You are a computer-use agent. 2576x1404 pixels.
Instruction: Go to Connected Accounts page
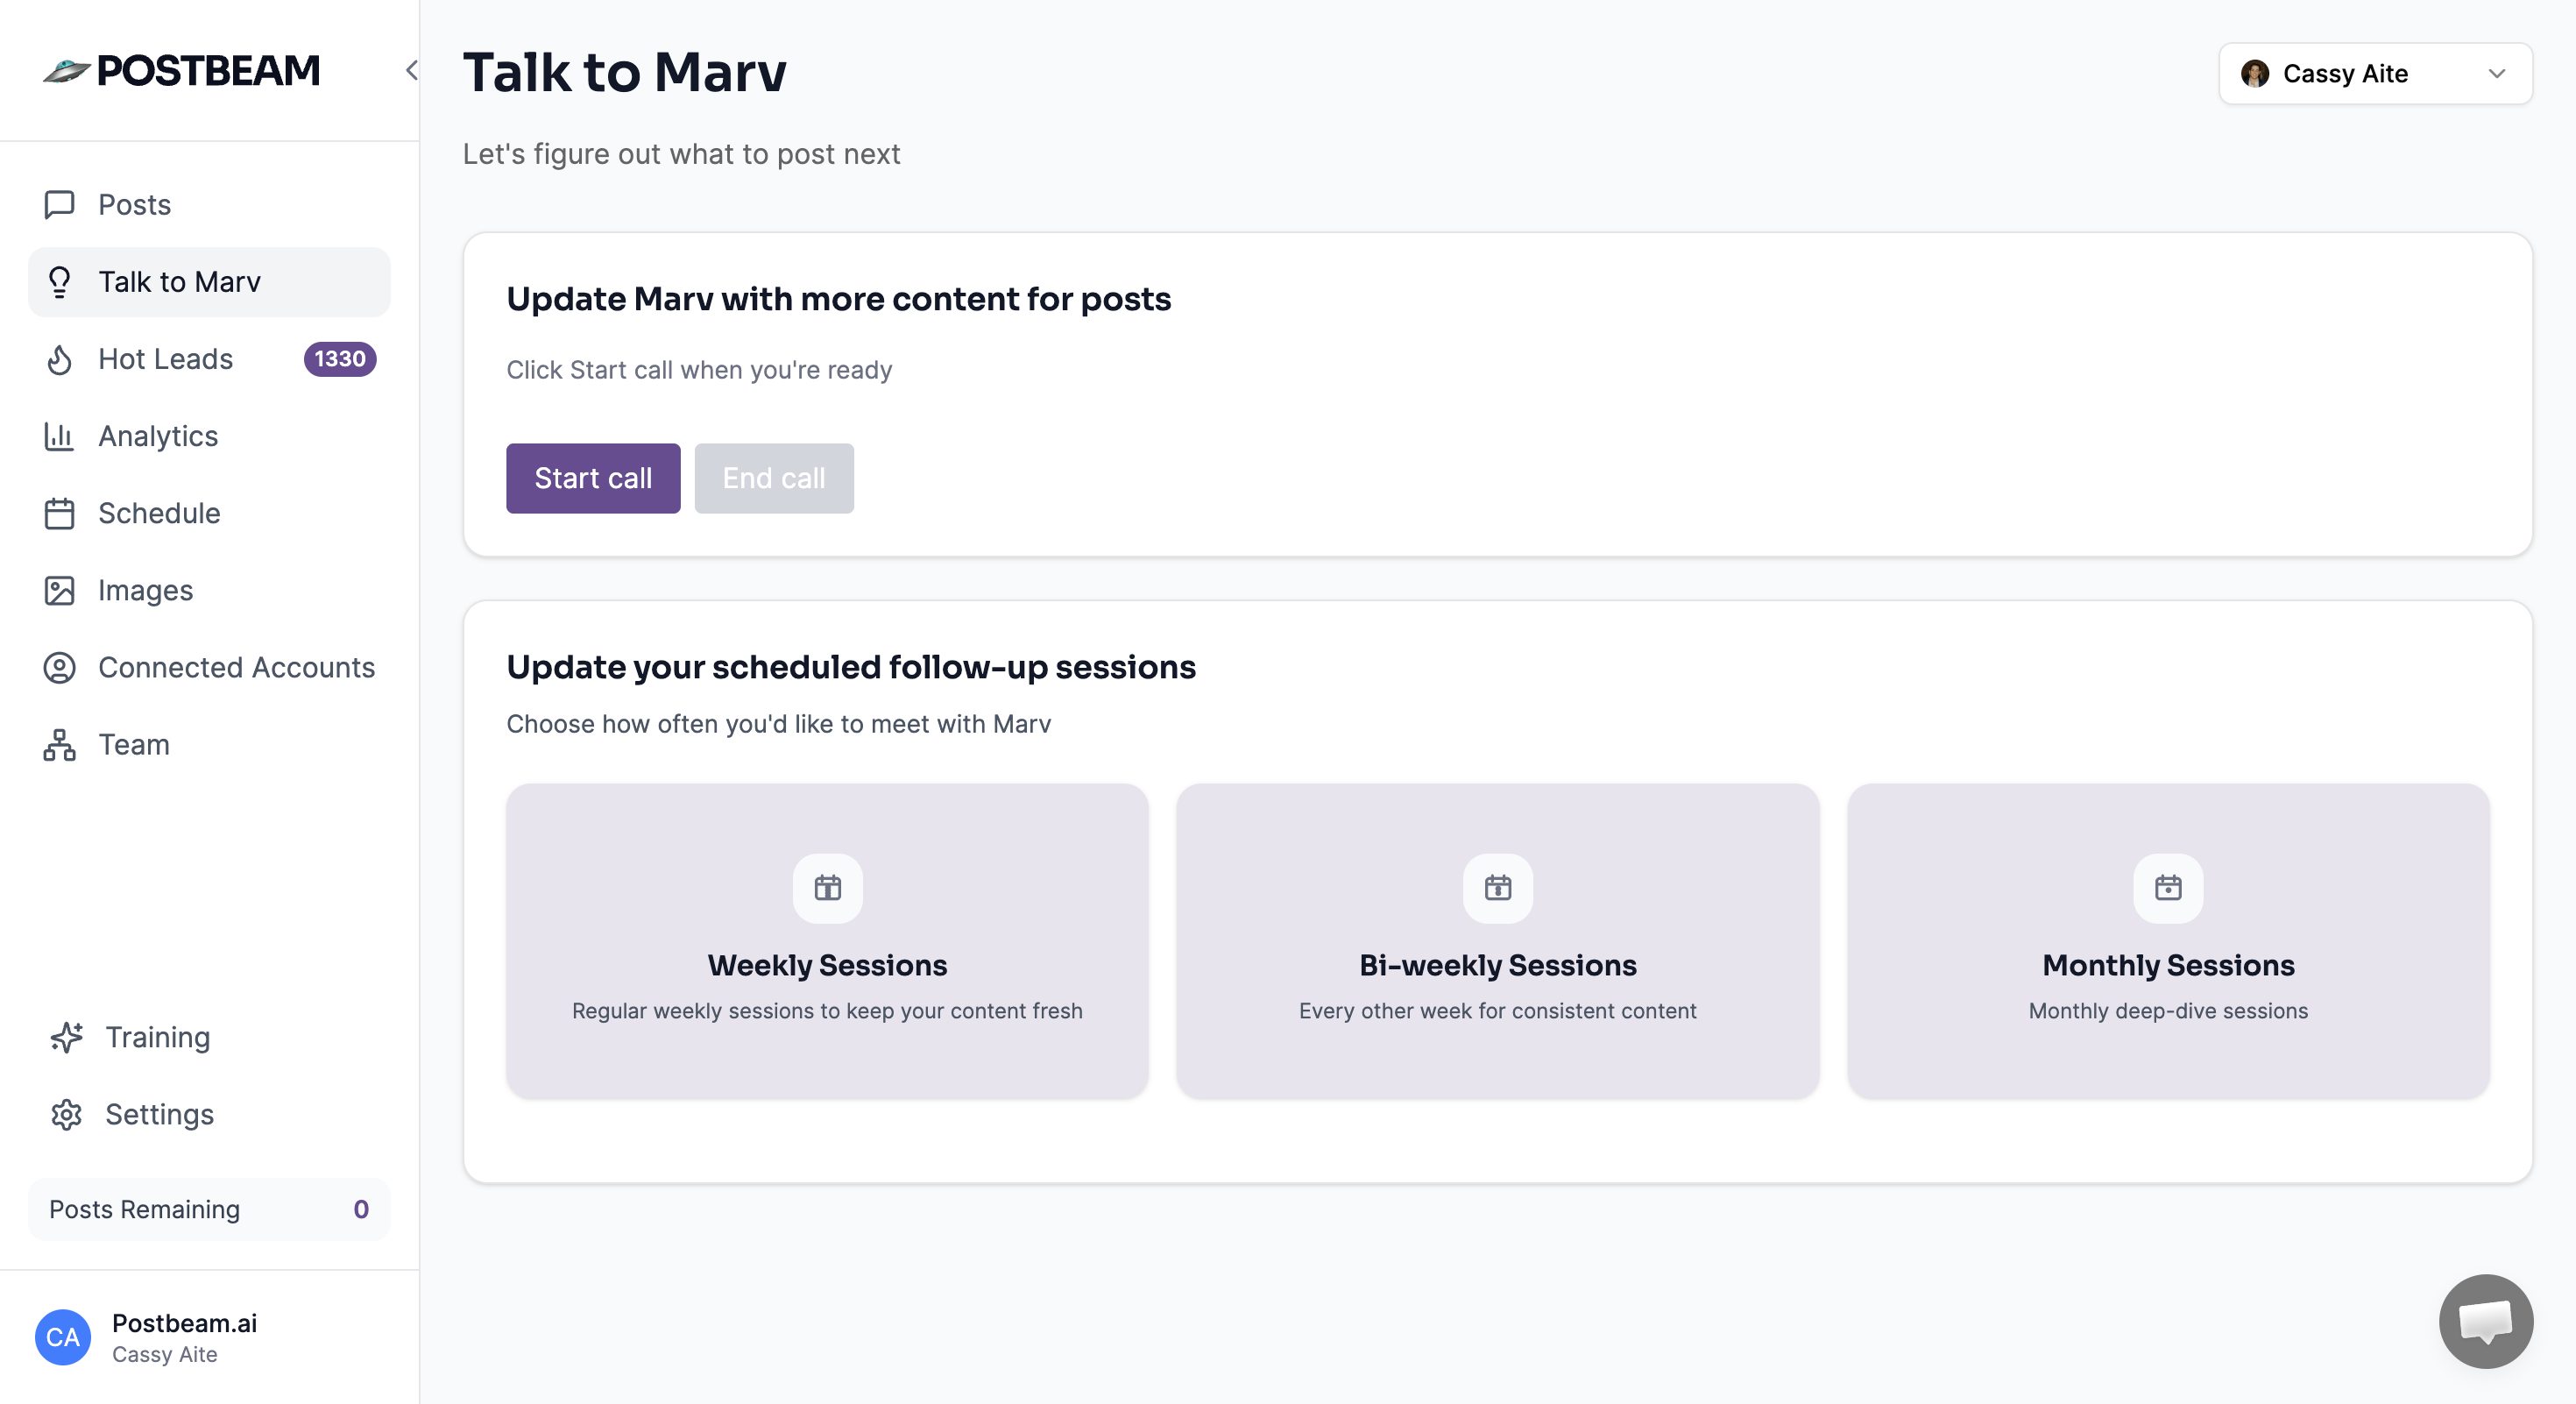(236, 667)
